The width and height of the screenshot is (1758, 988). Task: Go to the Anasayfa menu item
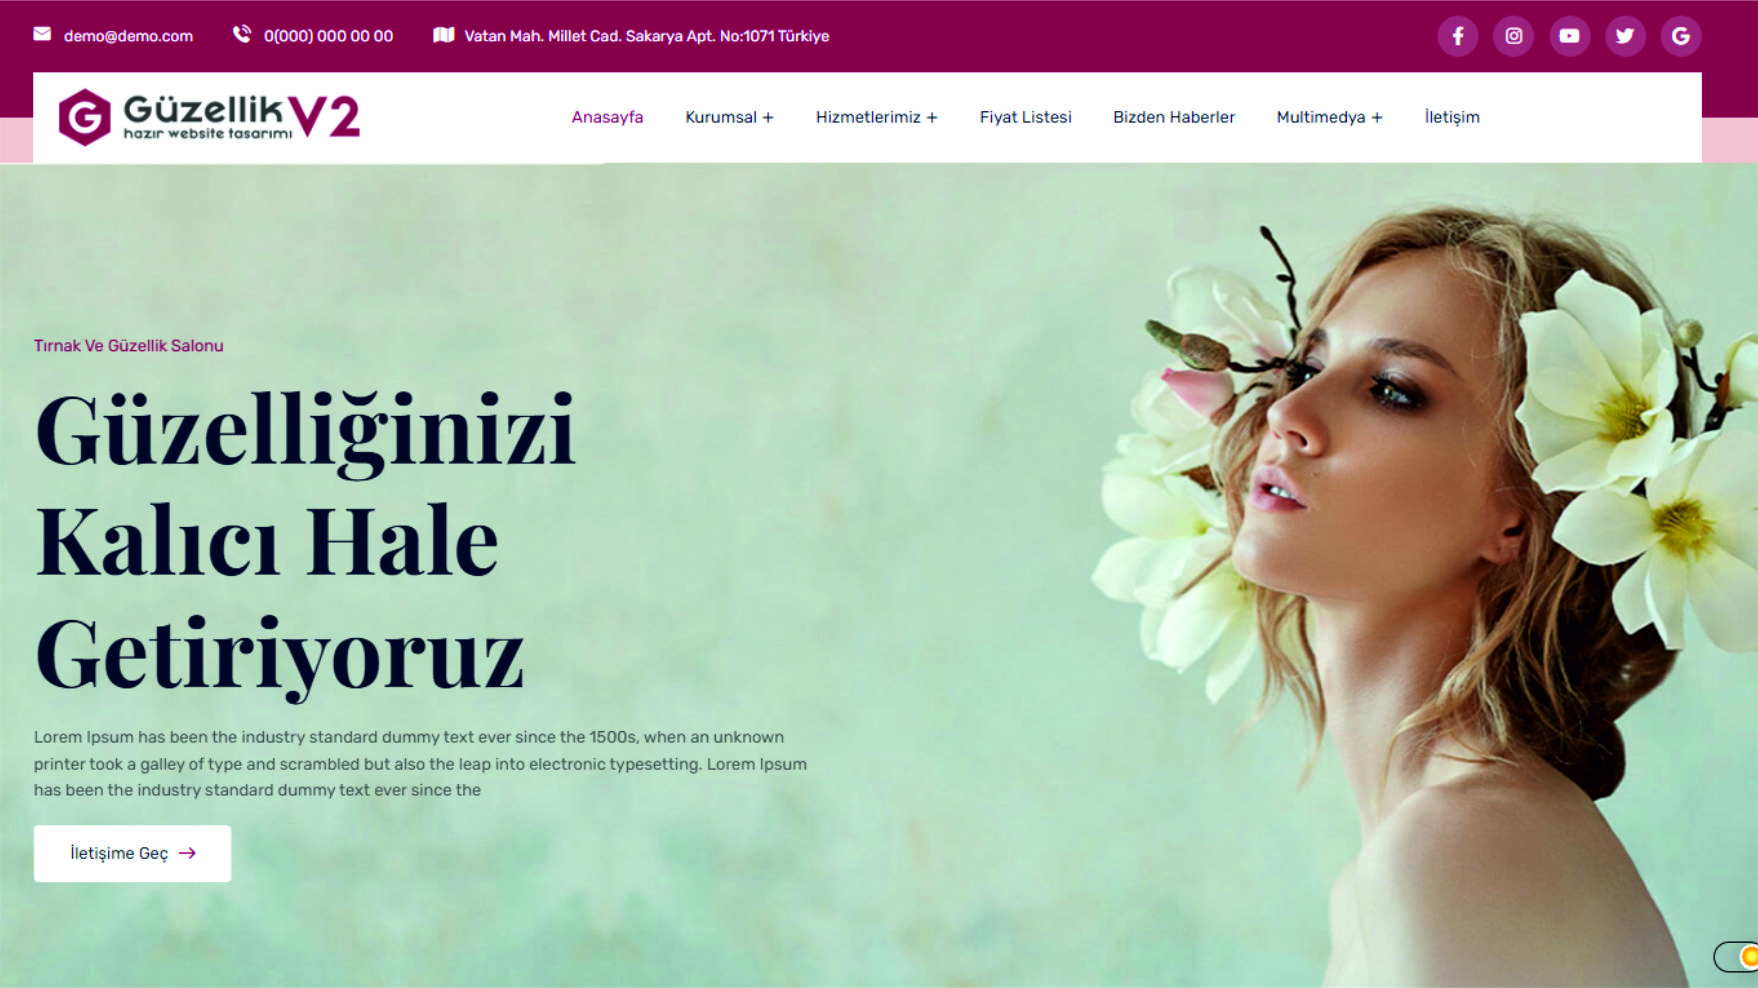607,117
